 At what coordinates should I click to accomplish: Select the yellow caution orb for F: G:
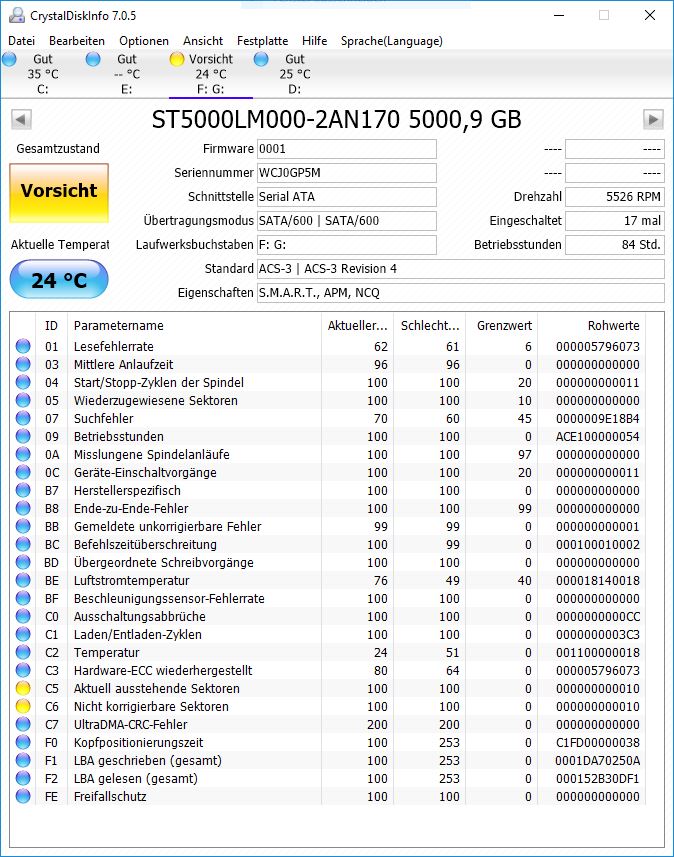pyautogui.click(x=177, y=59)
